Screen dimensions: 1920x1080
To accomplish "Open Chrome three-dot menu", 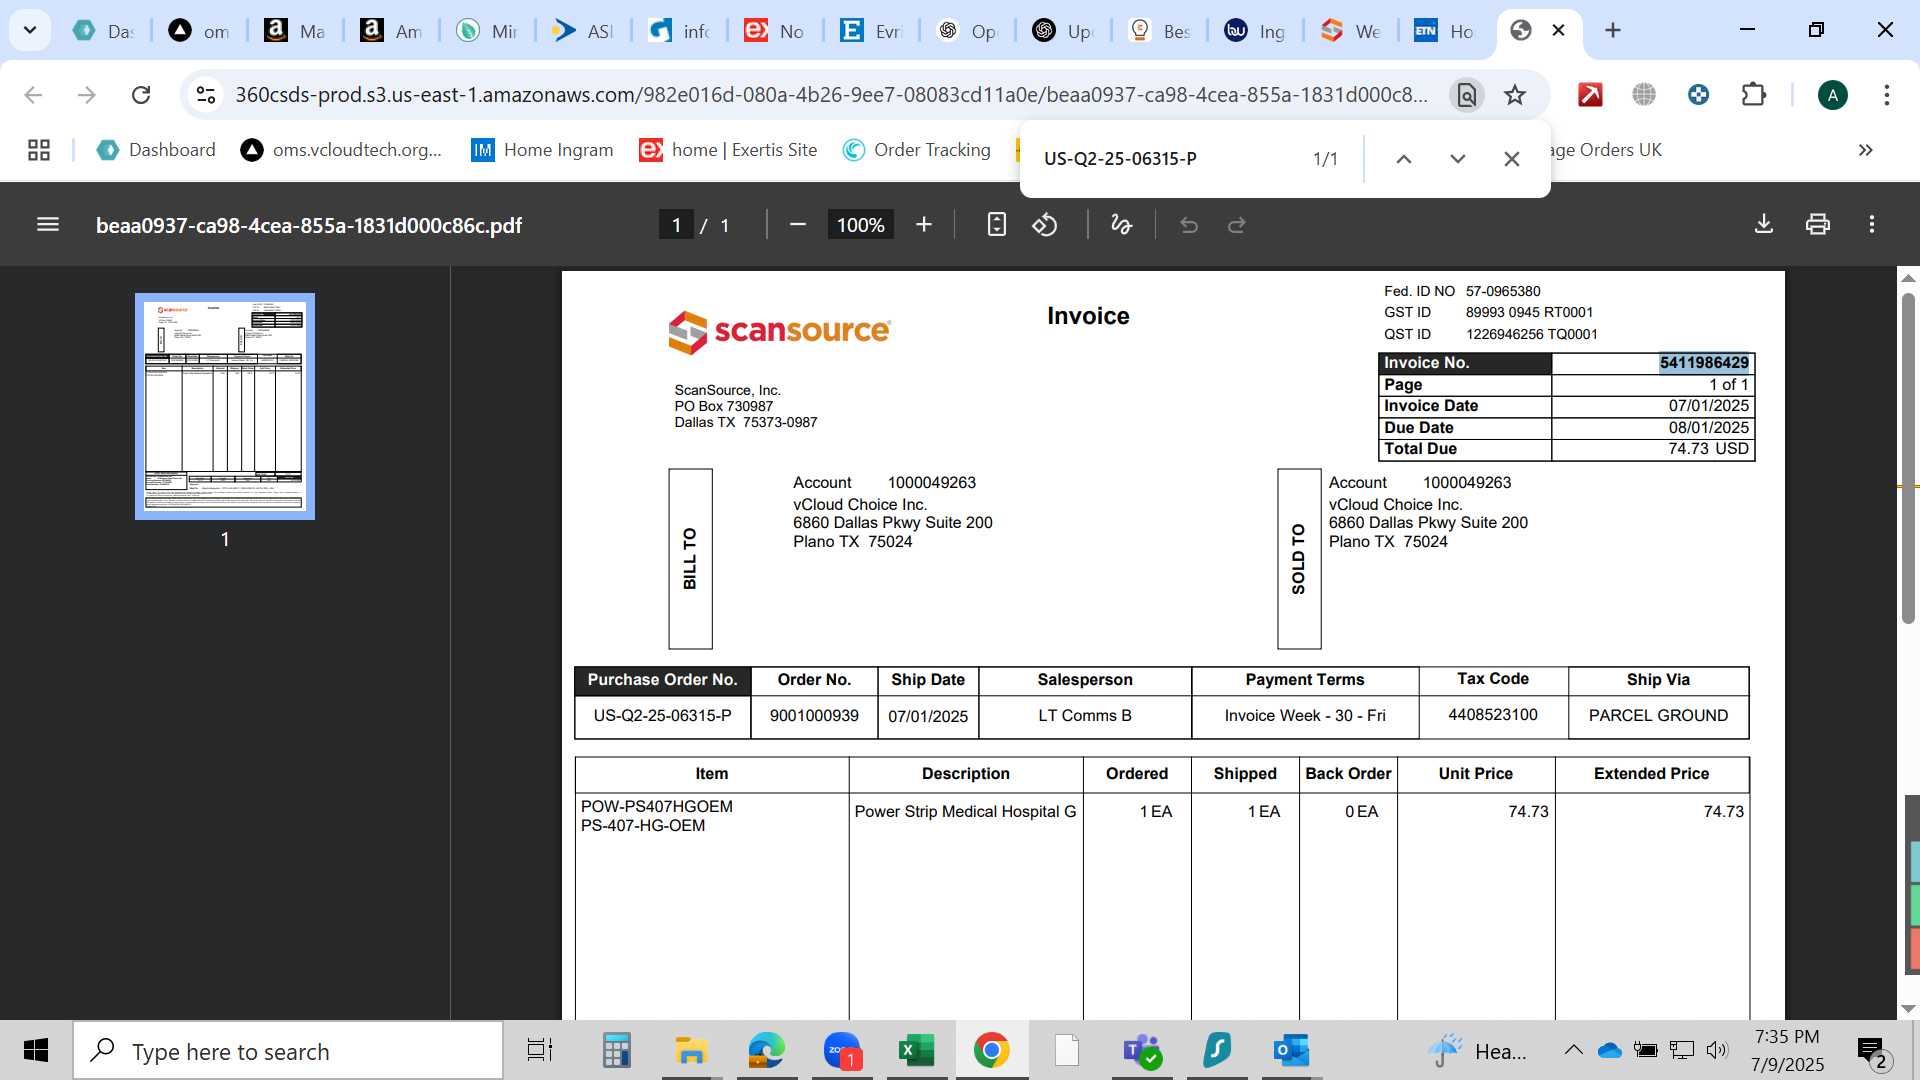I will coord(1886,95).
